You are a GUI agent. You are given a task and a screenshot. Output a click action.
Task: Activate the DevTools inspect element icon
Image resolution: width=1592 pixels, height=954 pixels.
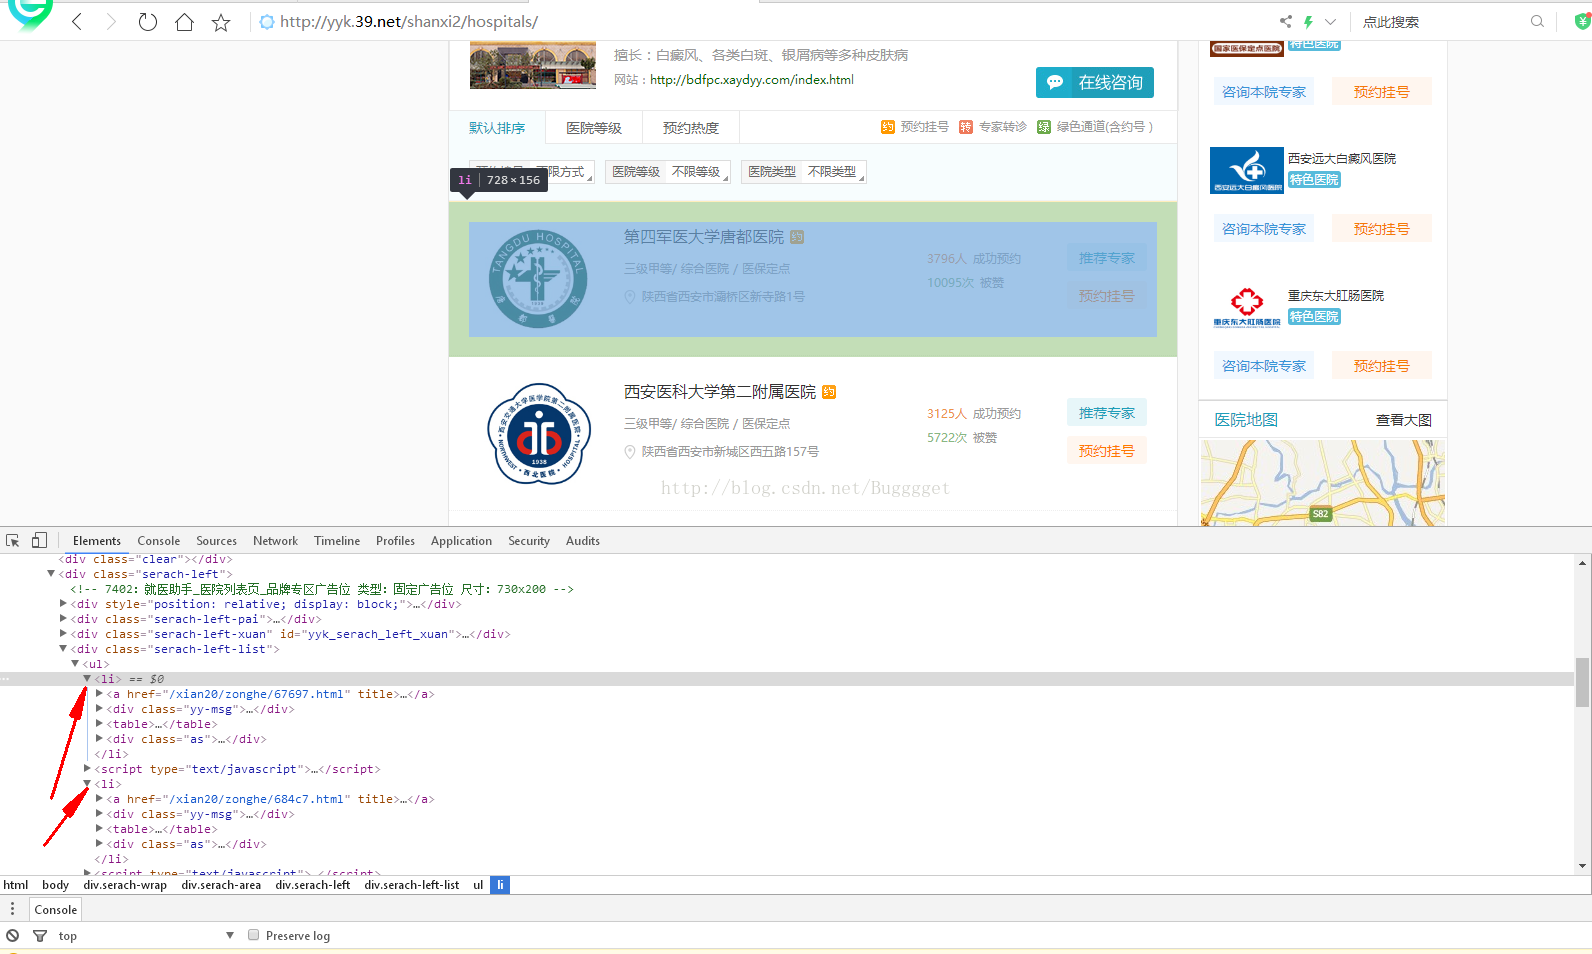tap(13, 540)
